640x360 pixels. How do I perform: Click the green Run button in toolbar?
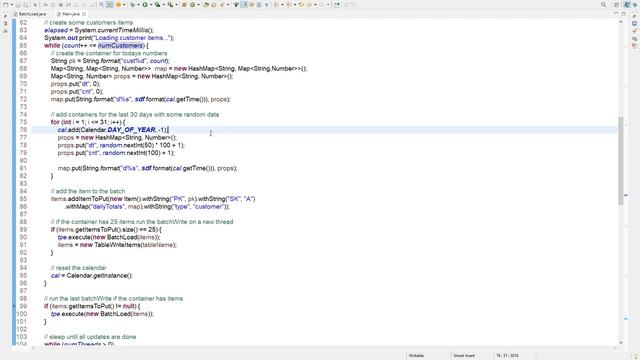click(x=145, y=4)
